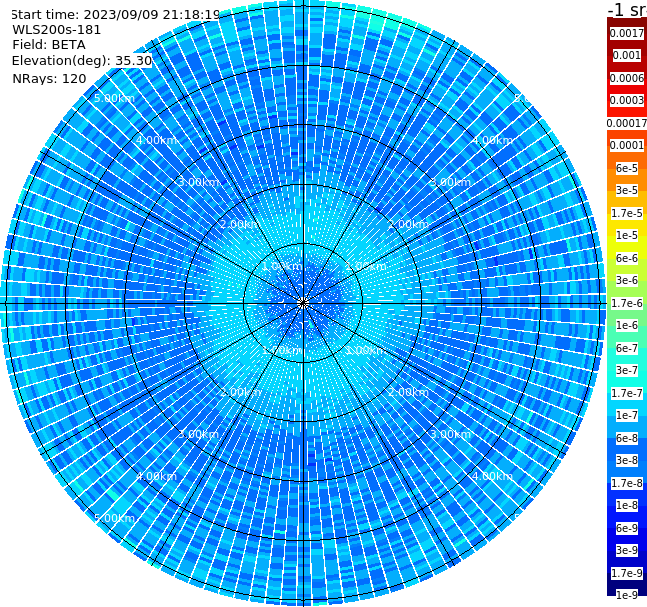The image size is (647, 607).
Task: Click the 1e-8 scale label
Action: point(627,505)
